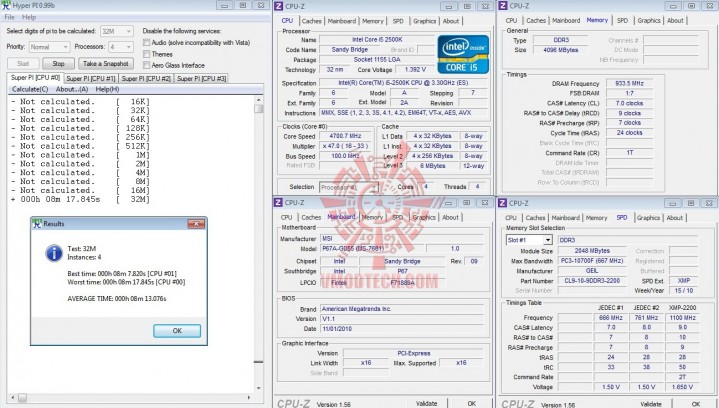
Task: Click the 32M result line 000h 08m 17.845s
Action: [x=80, y=199]
